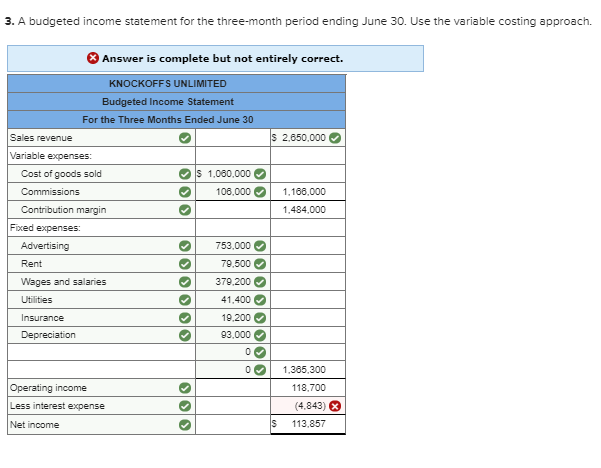Click green check next to Operating income label

pos(185,388)
